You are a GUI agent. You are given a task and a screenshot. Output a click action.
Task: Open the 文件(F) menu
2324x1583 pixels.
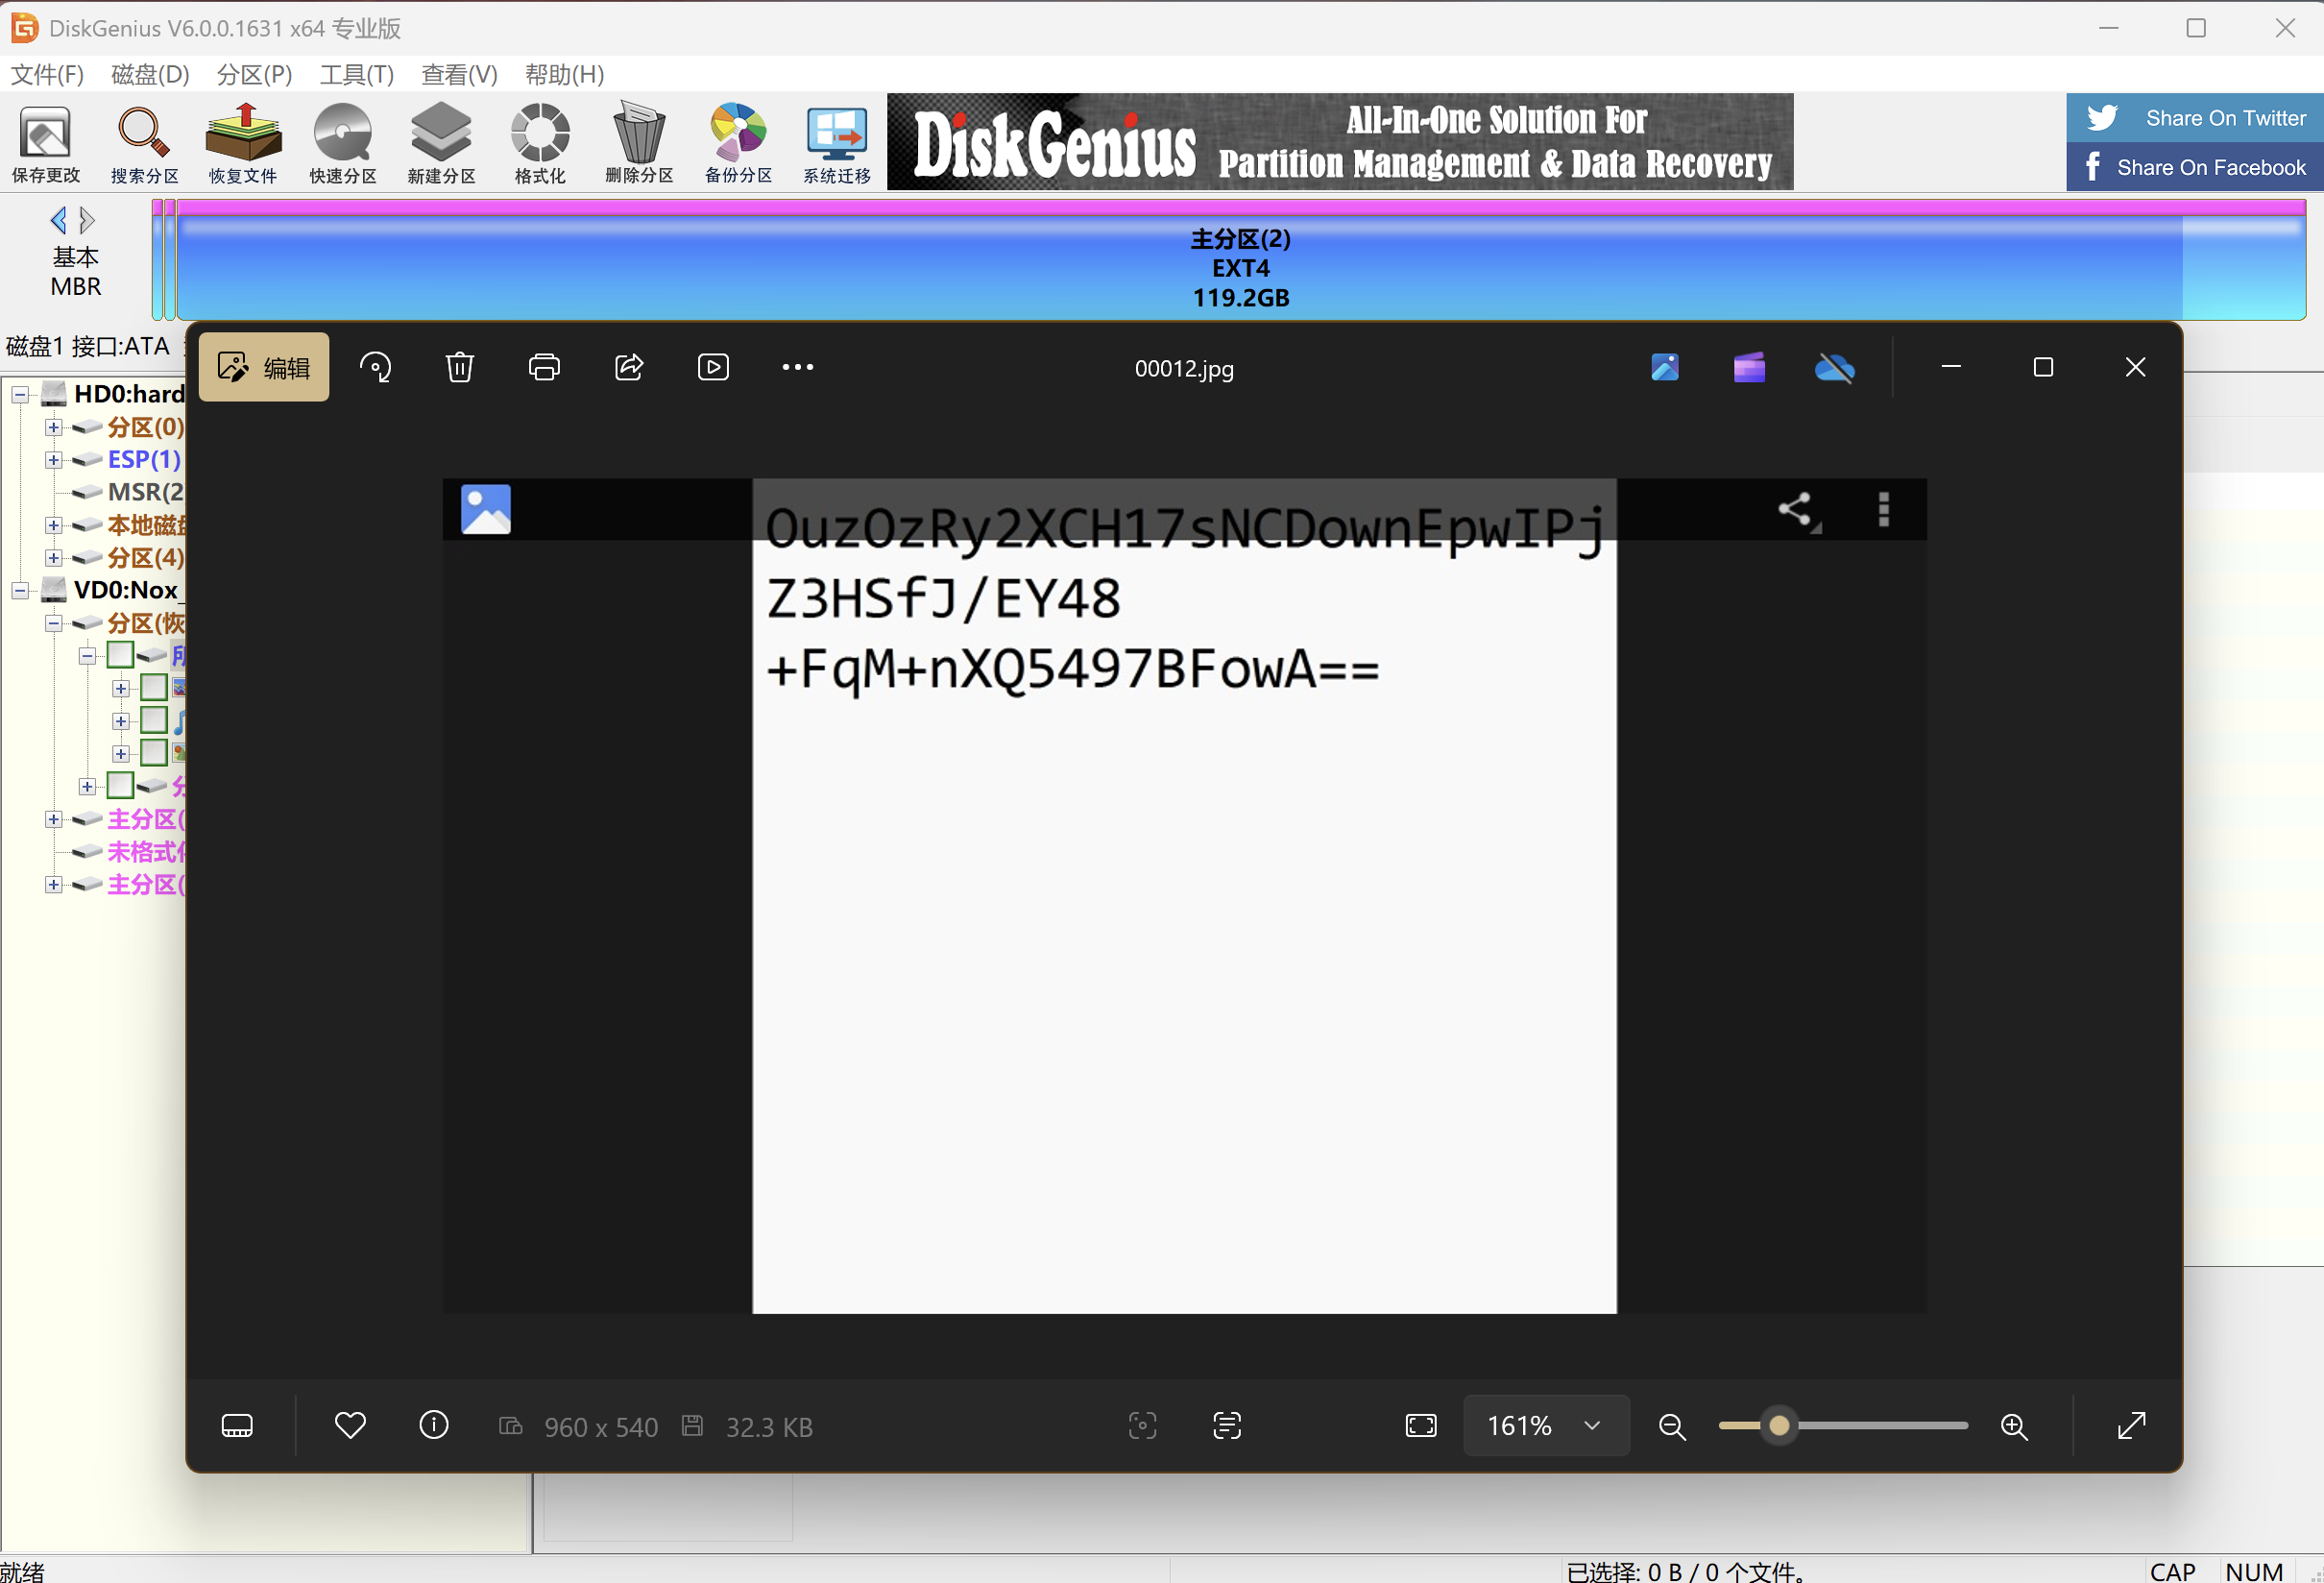(x=47, y=74)
